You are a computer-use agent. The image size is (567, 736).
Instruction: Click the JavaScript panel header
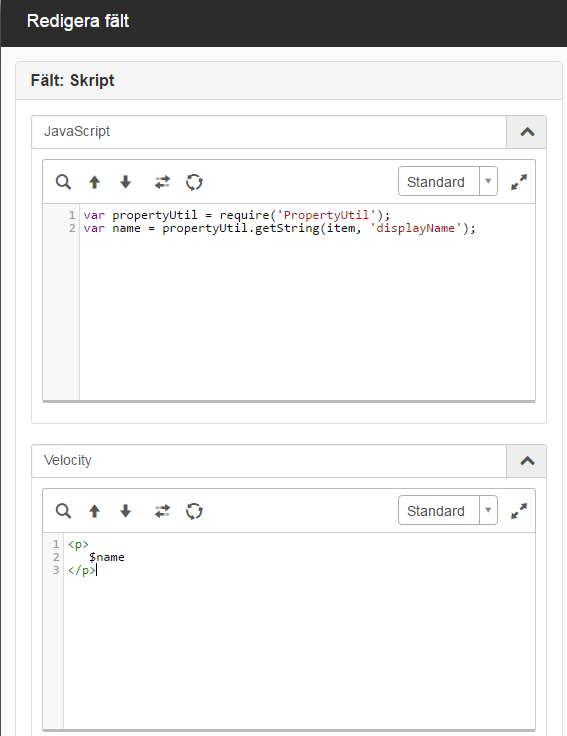269,132
